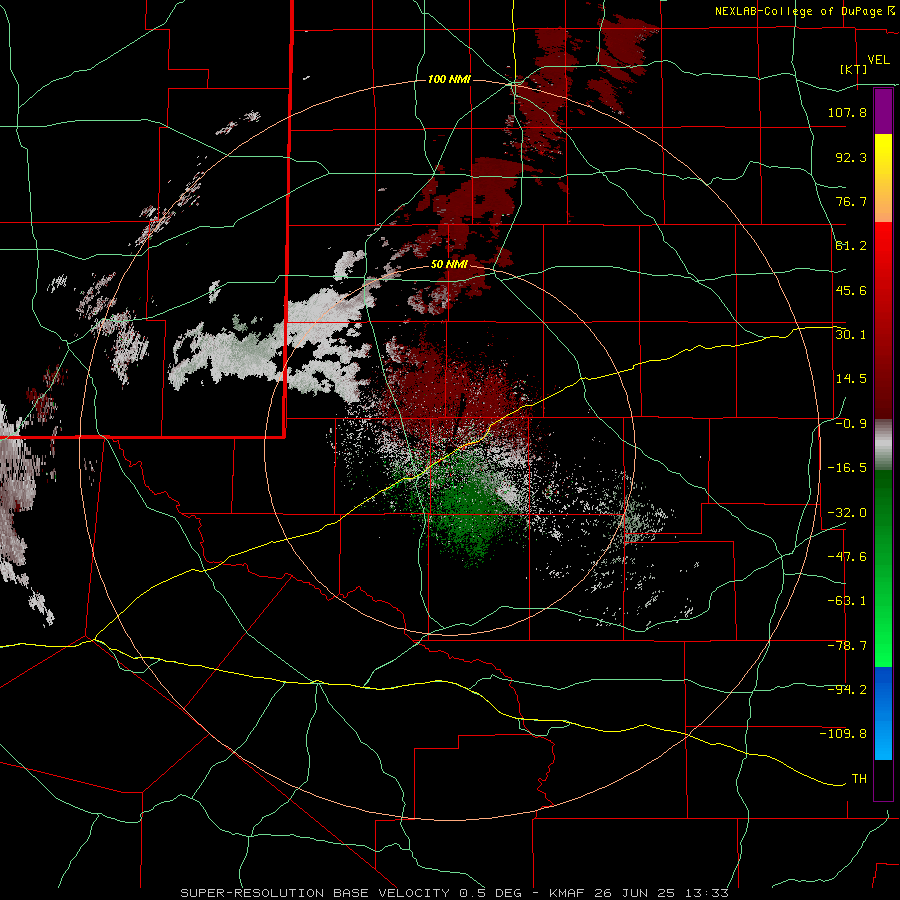The height and width of the screenshot is (900, 900).
Task: Click the -63.1 velocity scale value
Action: point(847,601)
